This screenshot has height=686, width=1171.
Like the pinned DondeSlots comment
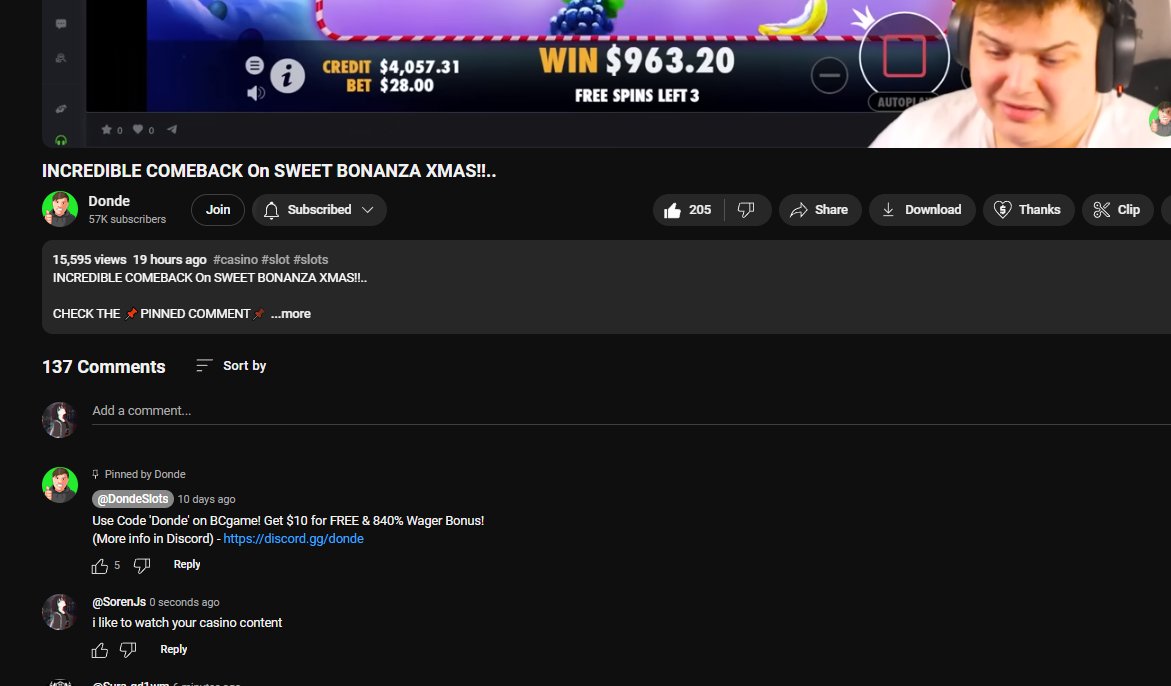point(99,566)
